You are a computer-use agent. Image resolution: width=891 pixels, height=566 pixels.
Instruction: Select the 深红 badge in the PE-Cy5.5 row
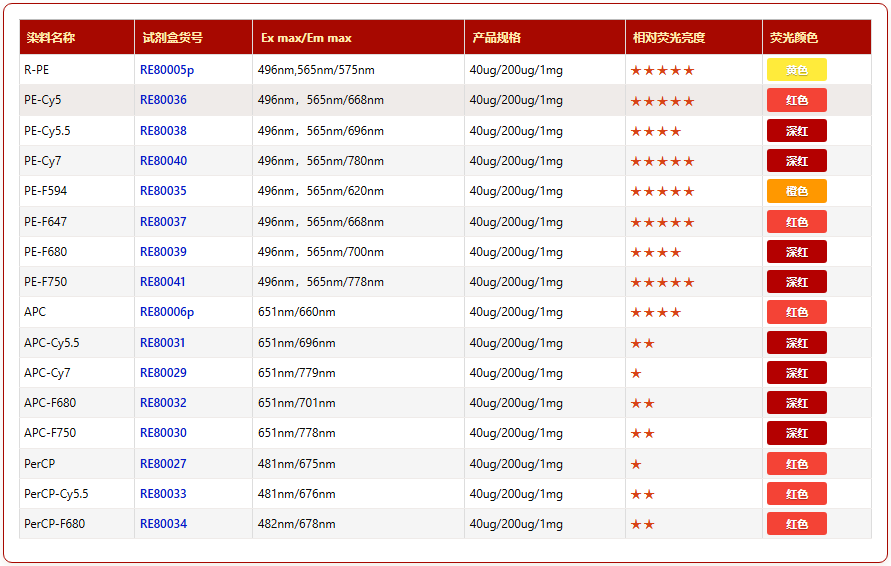(796, 131)
